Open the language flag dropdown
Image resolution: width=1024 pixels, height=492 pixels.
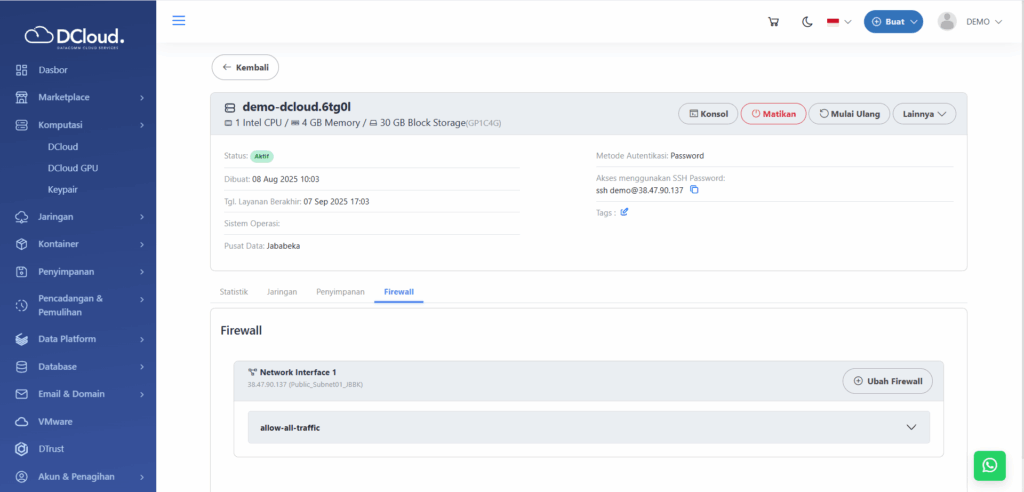[838, 22]
